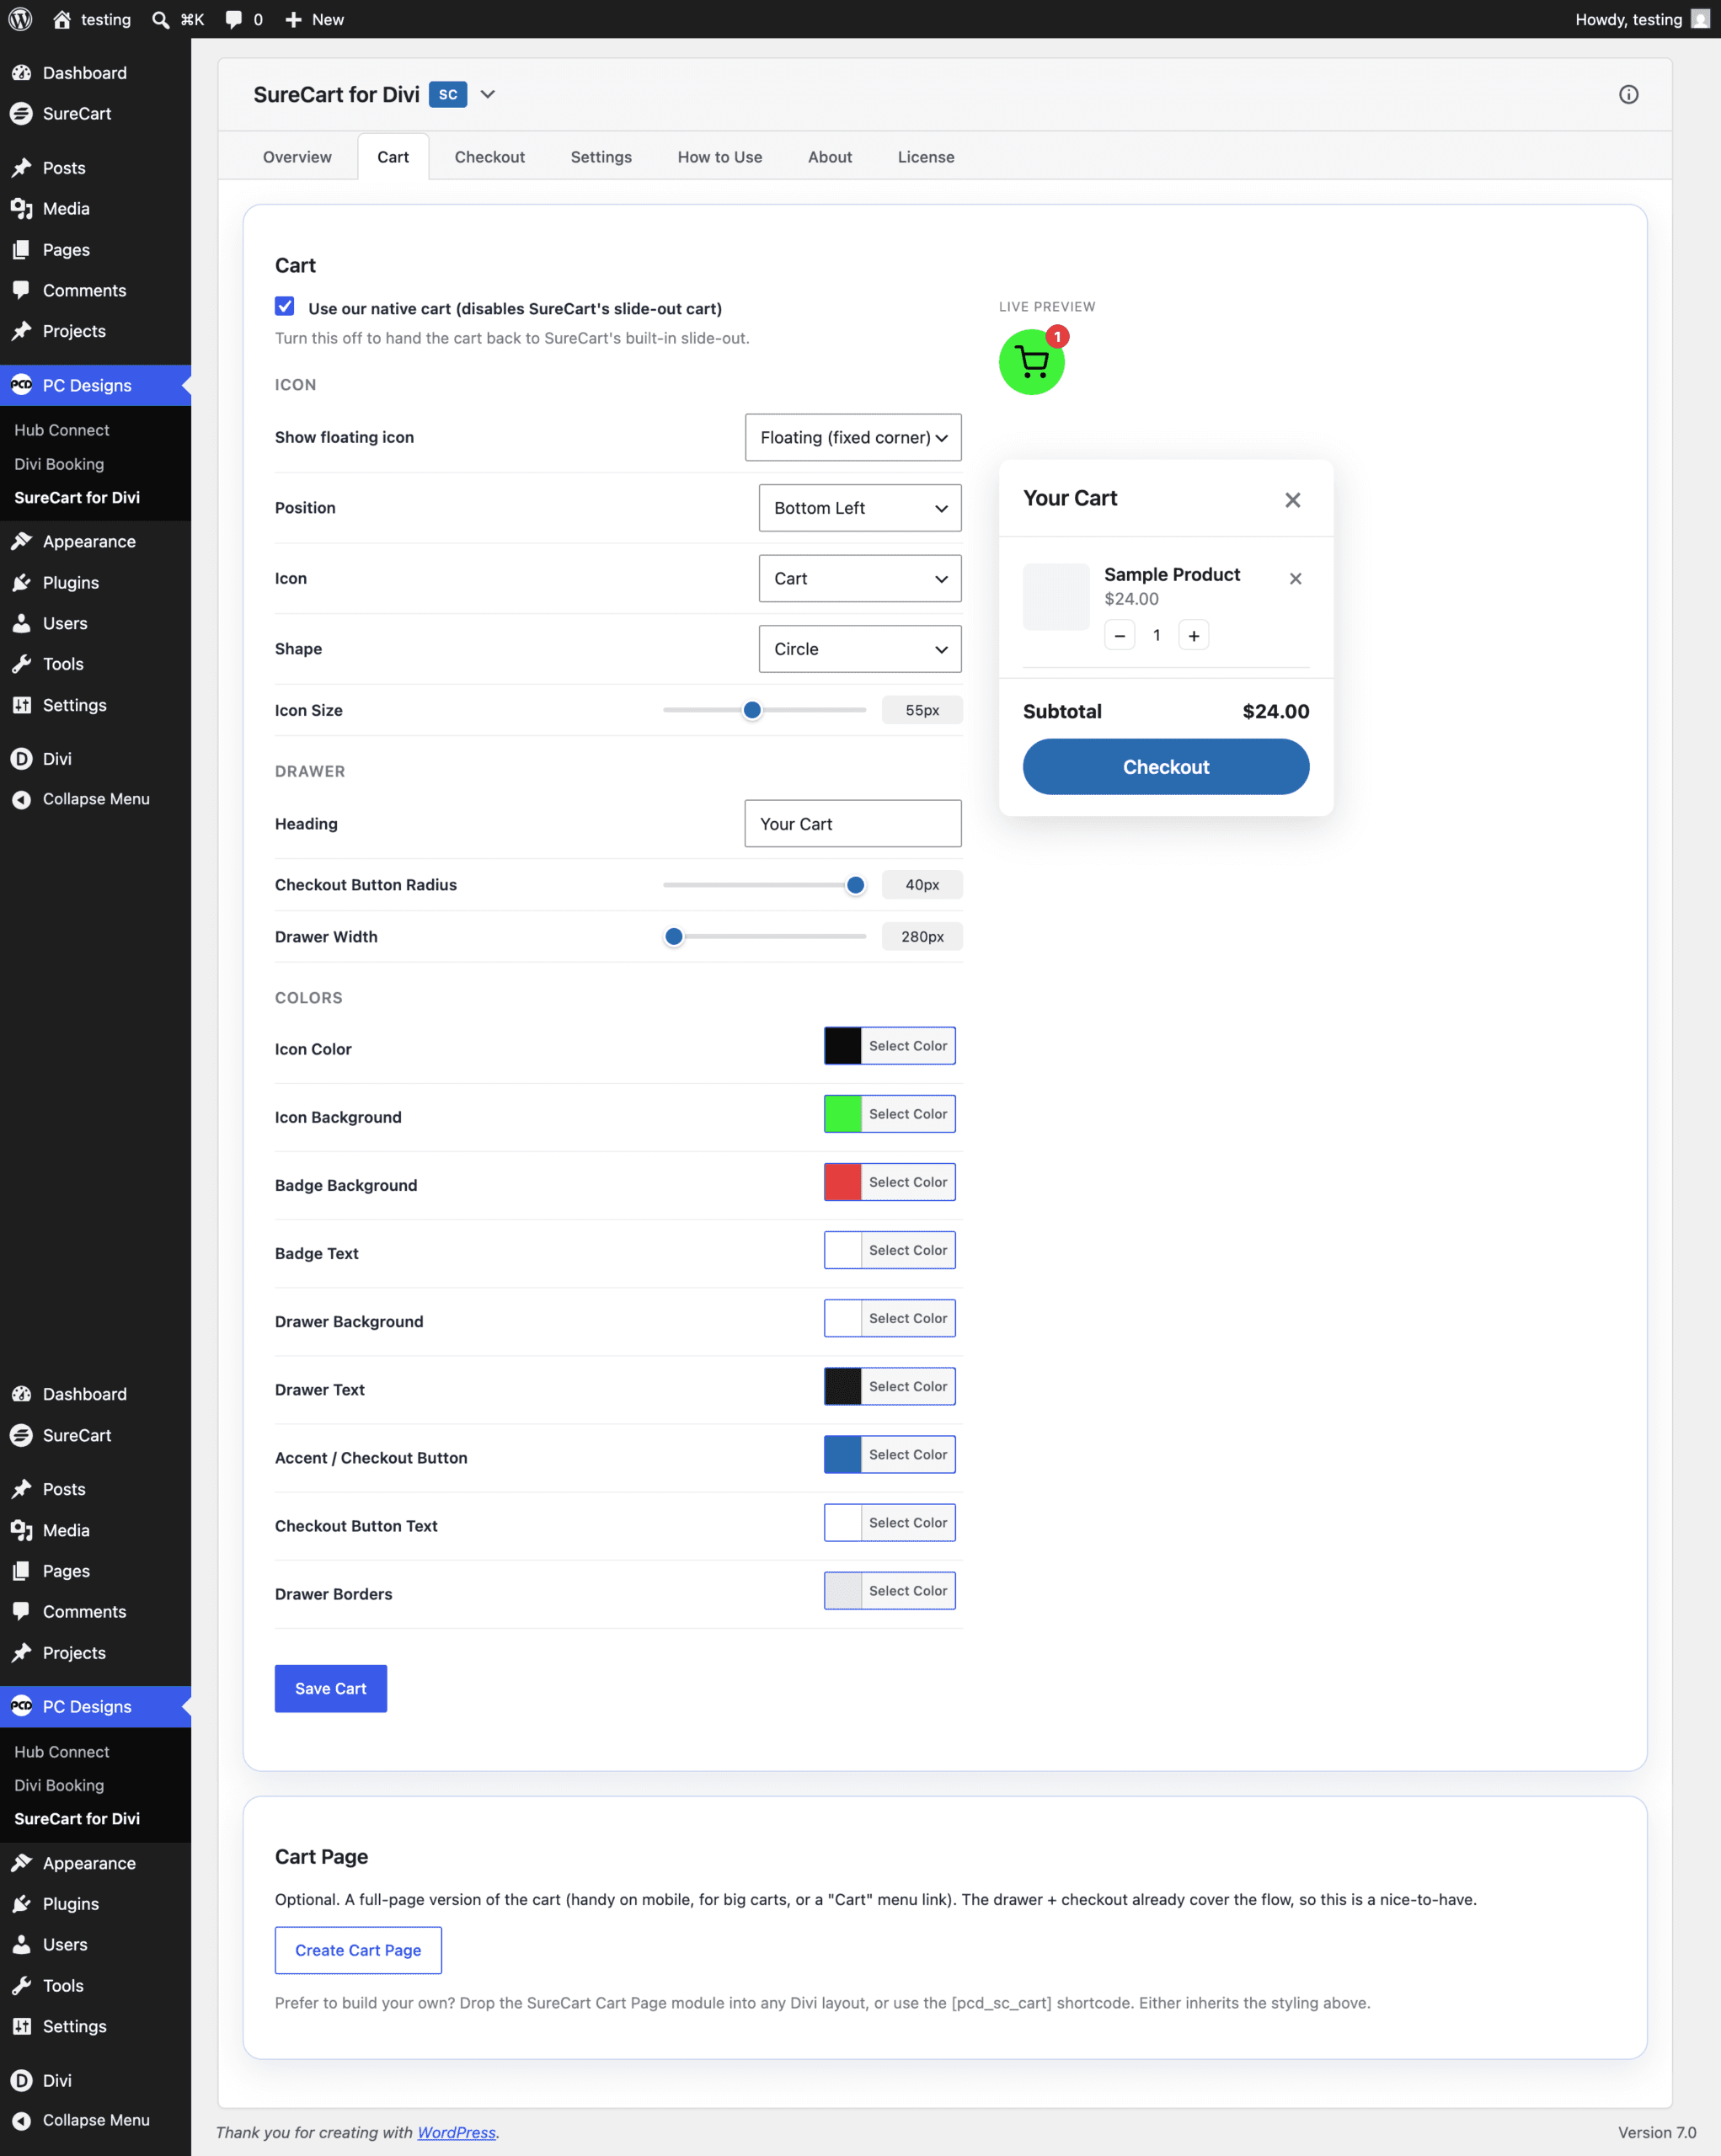Switch to the Checkout tab
Screen dimensions: 1721x2156
(x=490, y=157)
